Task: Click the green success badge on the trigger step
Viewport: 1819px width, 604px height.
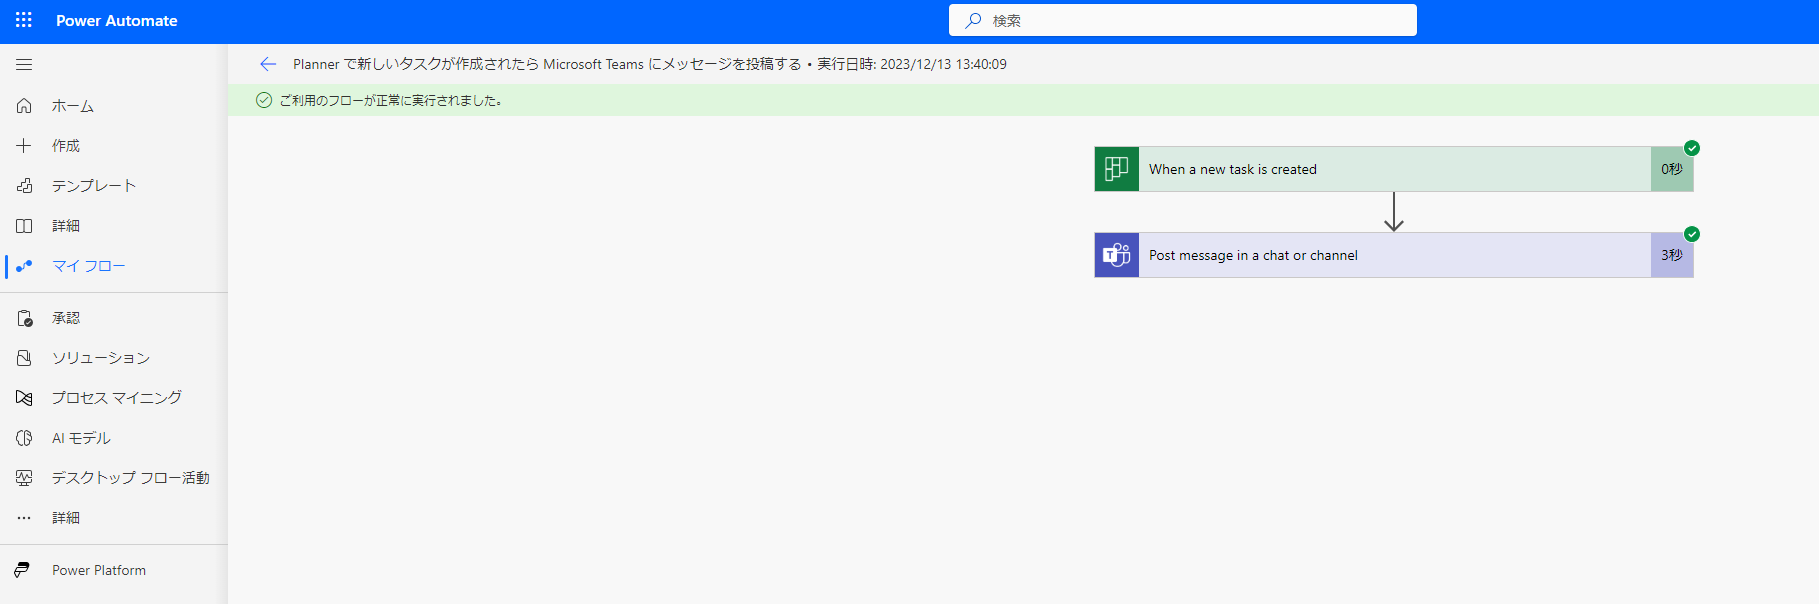Action: (1692, 148)
